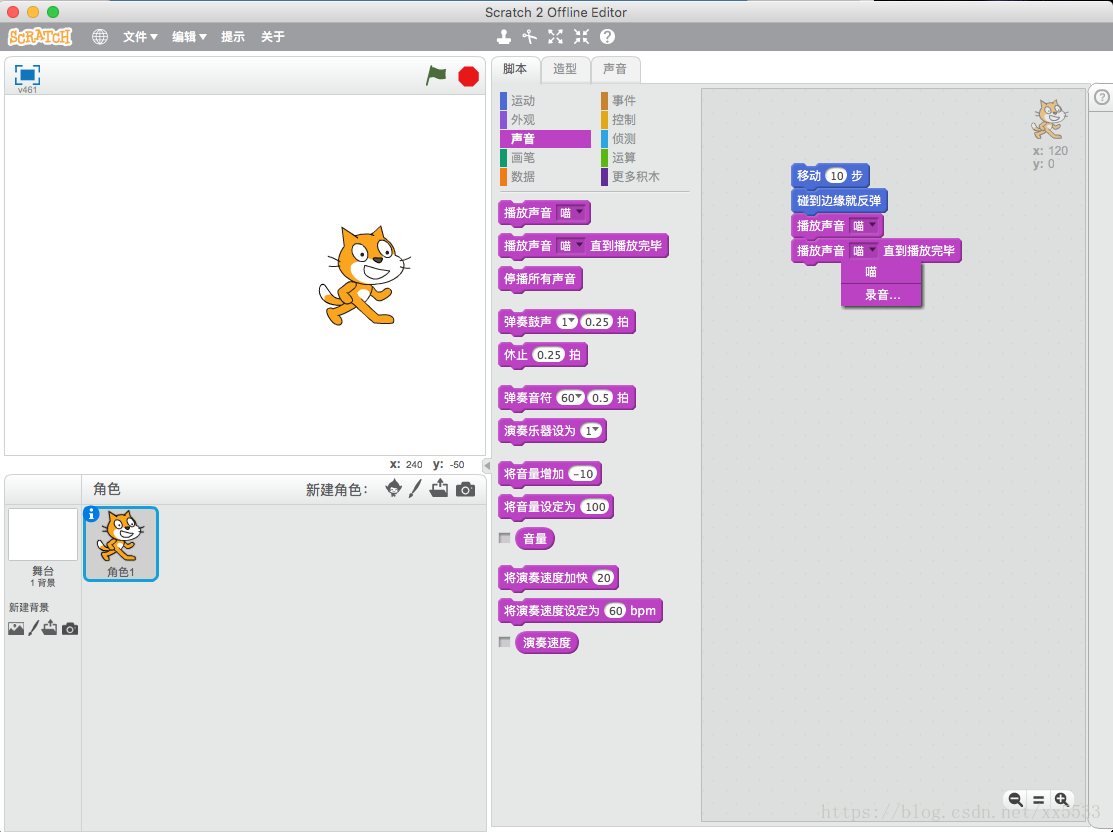This screenshot has height=832, width=1113.
Task: Choose a new sprite from the library
Action: tap(393, 488)
